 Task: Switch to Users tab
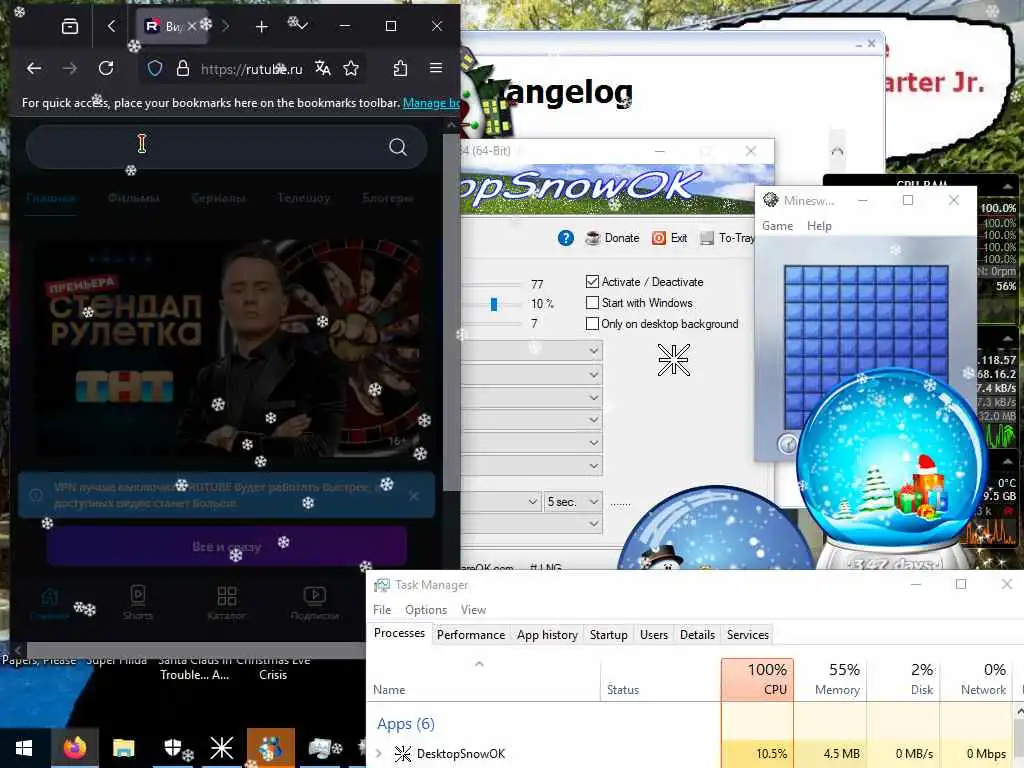[x=654, y=635]
